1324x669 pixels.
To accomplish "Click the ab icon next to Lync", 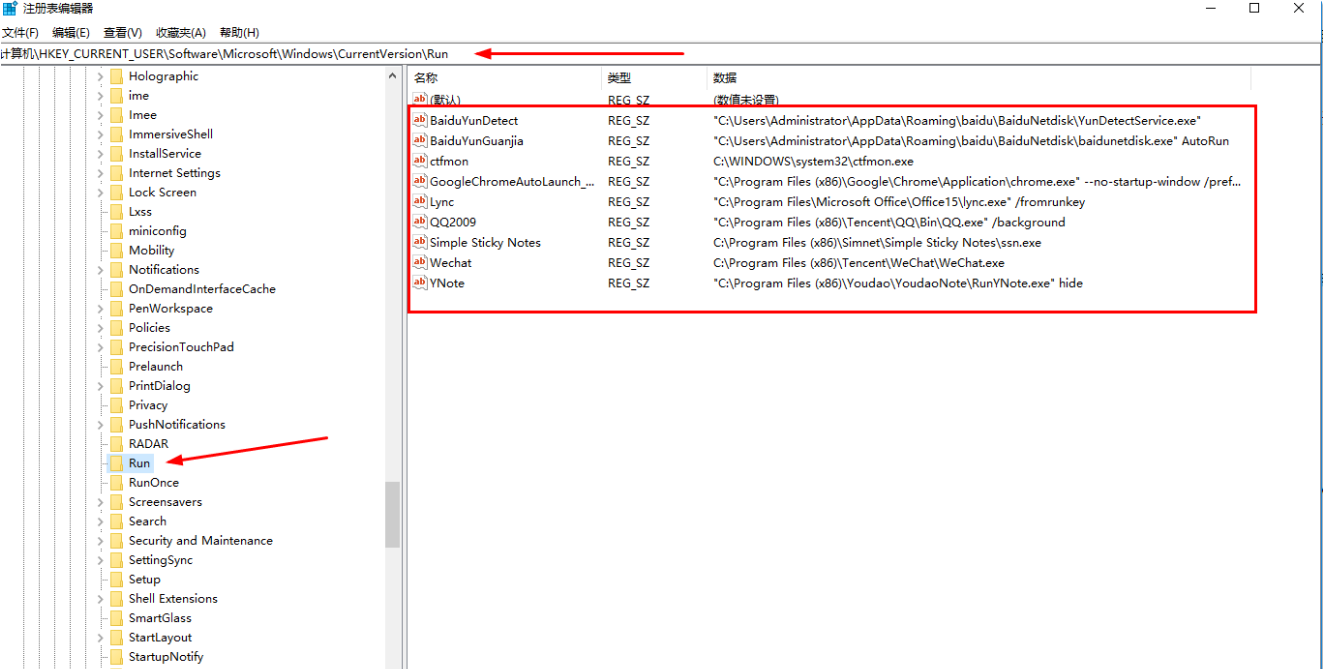I will click(x=420, y=201).
